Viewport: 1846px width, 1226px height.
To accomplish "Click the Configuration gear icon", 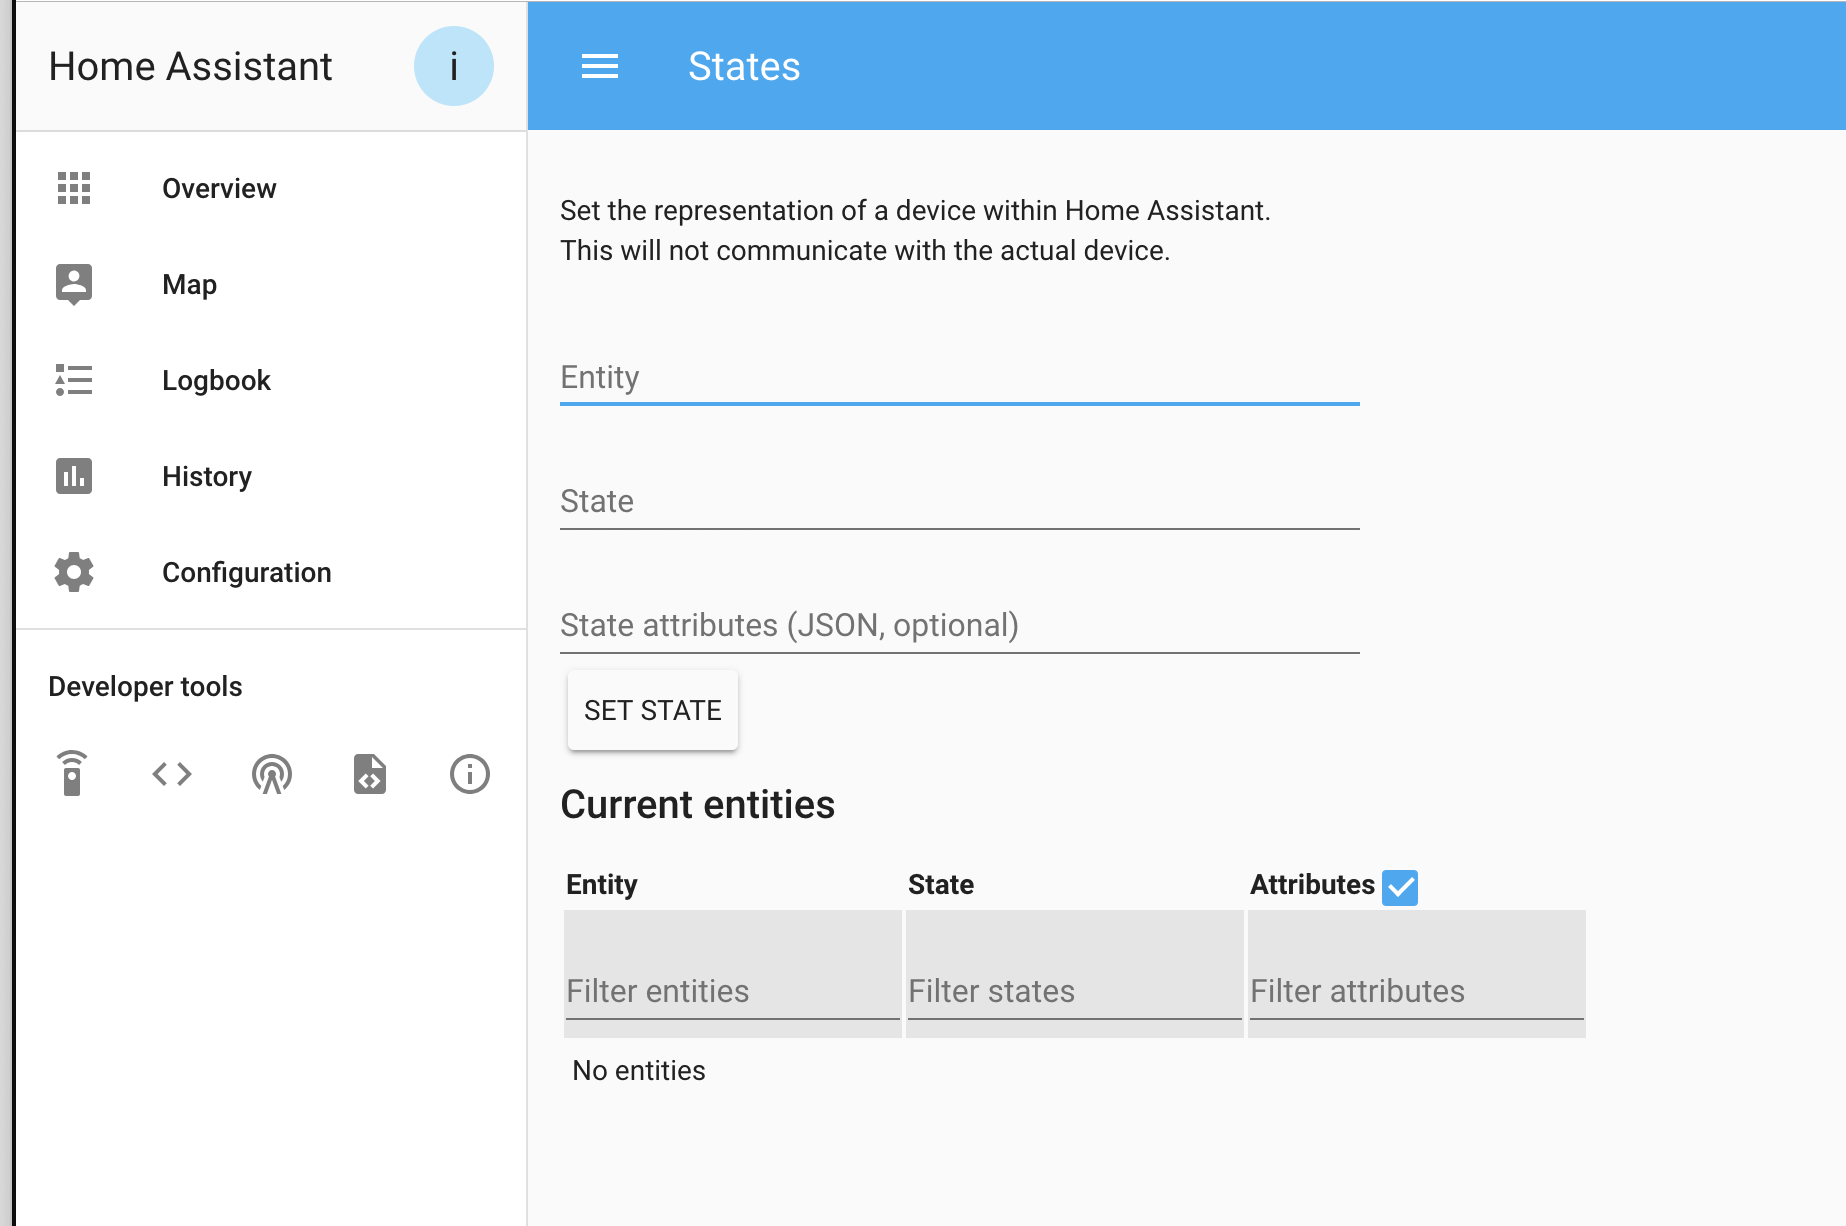I will tap(73, 572).
